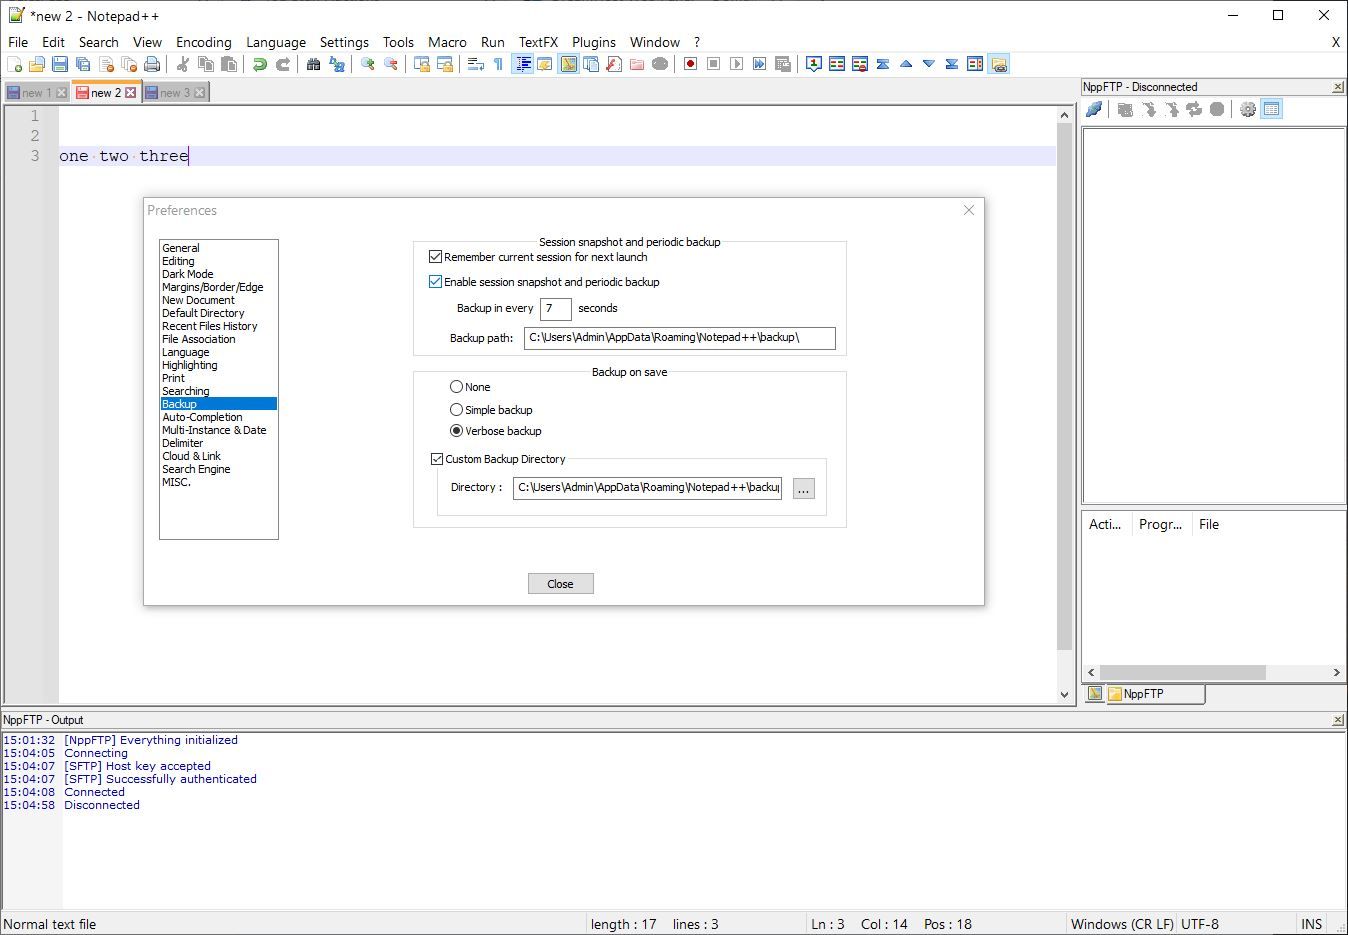Click the Redo arrow icon
Viewport: 1348px width, 935px height.
283,64
